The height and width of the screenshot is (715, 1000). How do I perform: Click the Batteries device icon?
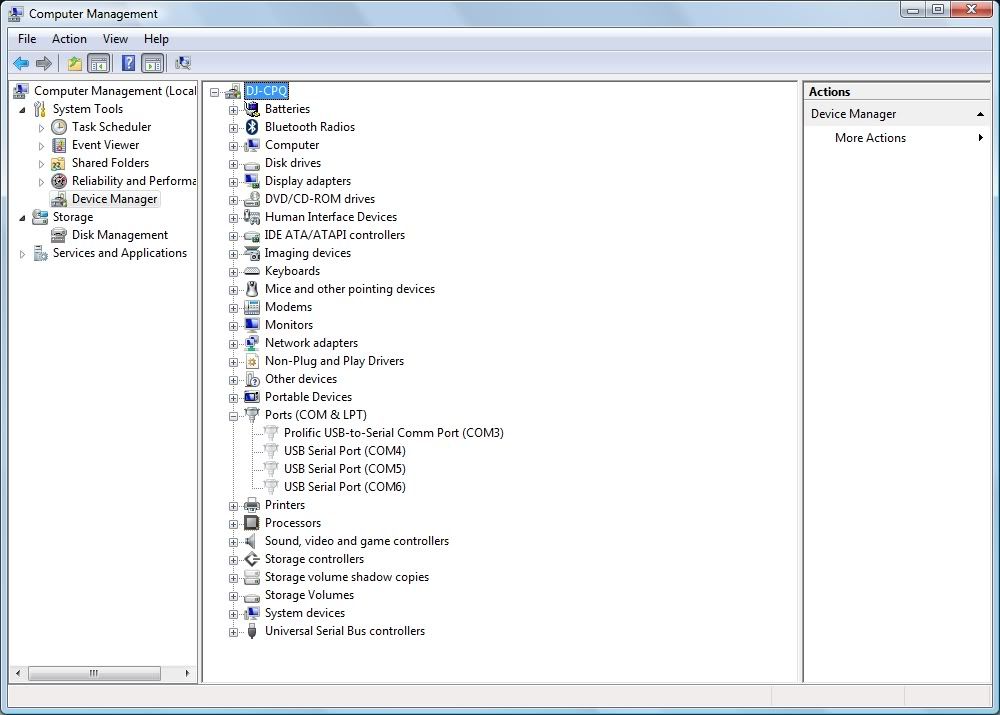tap(252, 109)
